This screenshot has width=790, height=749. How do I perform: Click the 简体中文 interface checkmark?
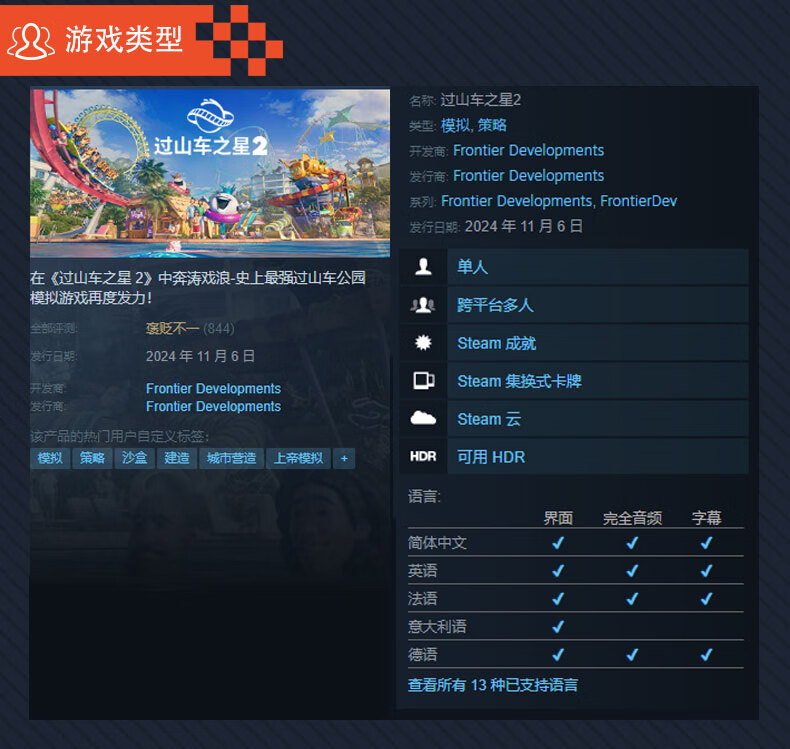pos(558,543)
